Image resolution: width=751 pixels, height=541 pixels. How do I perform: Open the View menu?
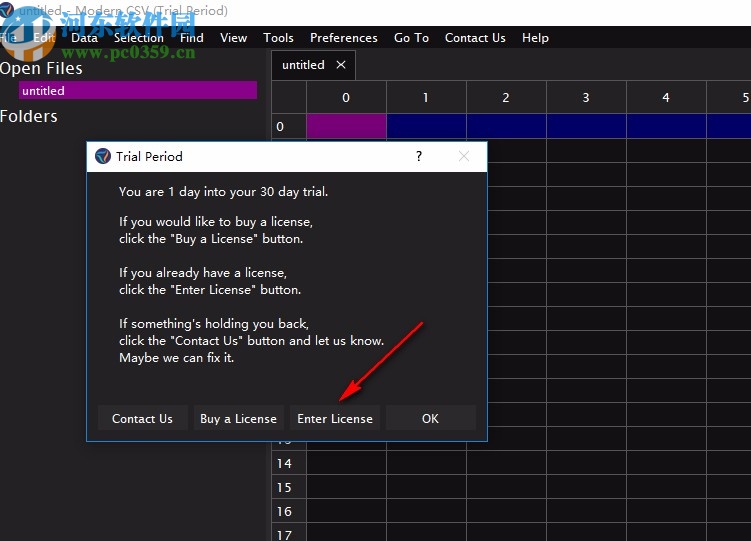coord(233,38)
